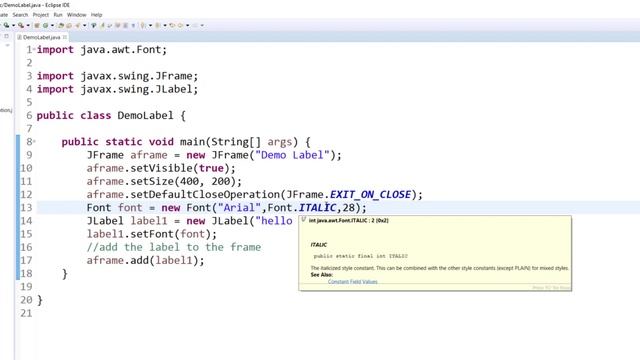640x360 pixels.
Task: Click the Open Type toolbar icon
Action: [x=61, y=25]
